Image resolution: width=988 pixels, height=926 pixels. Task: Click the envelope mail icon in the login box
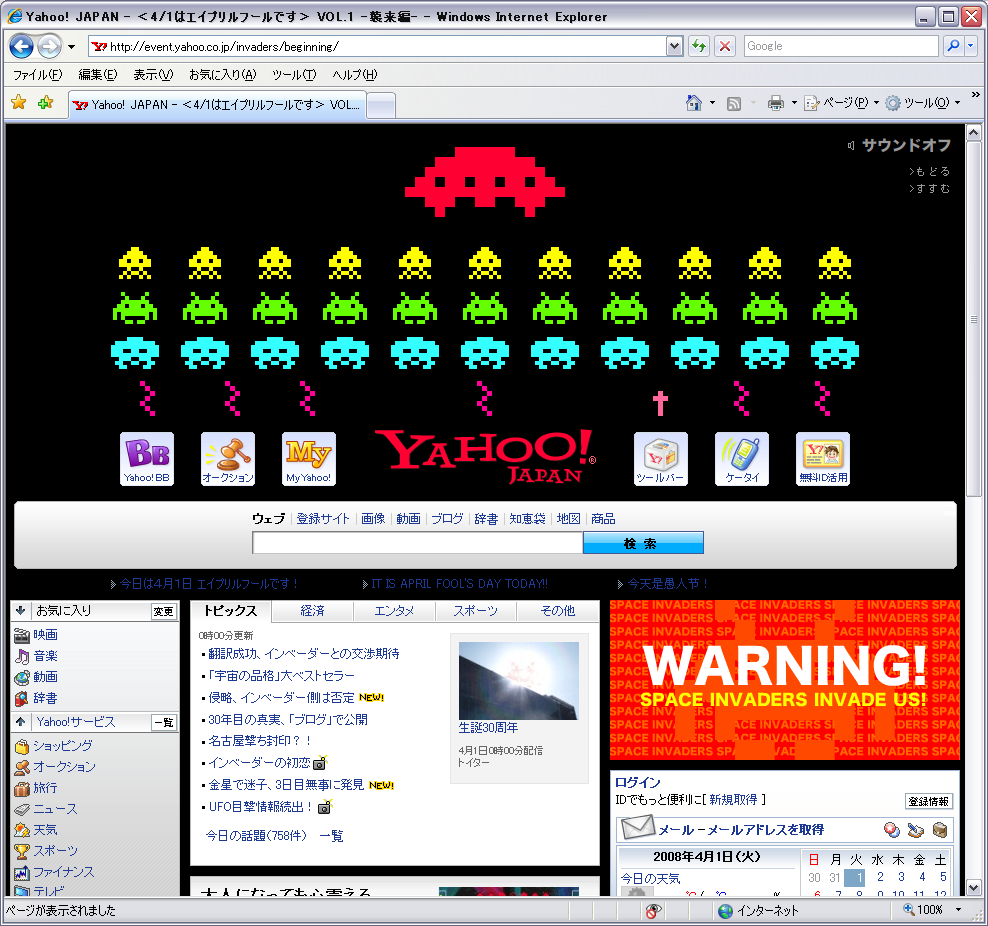pyautogui.click(x=637, y=828)
